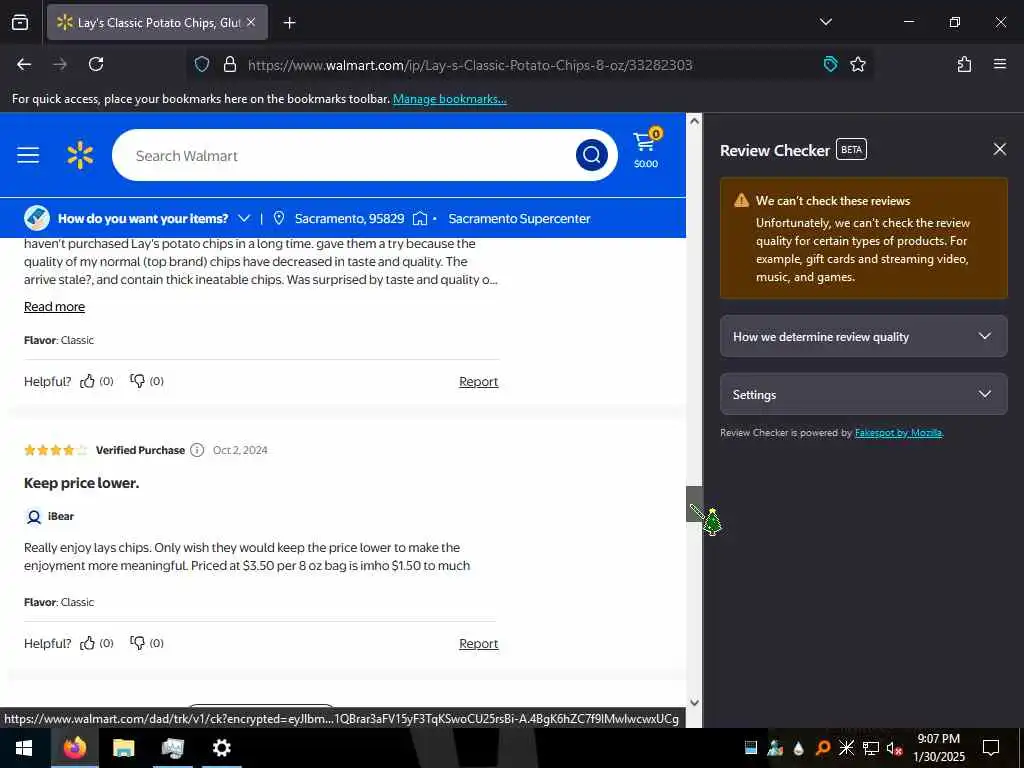The image size is (1024, 768).
Task: Thumbs up the Keep price lower review
Action: (87, 643)
